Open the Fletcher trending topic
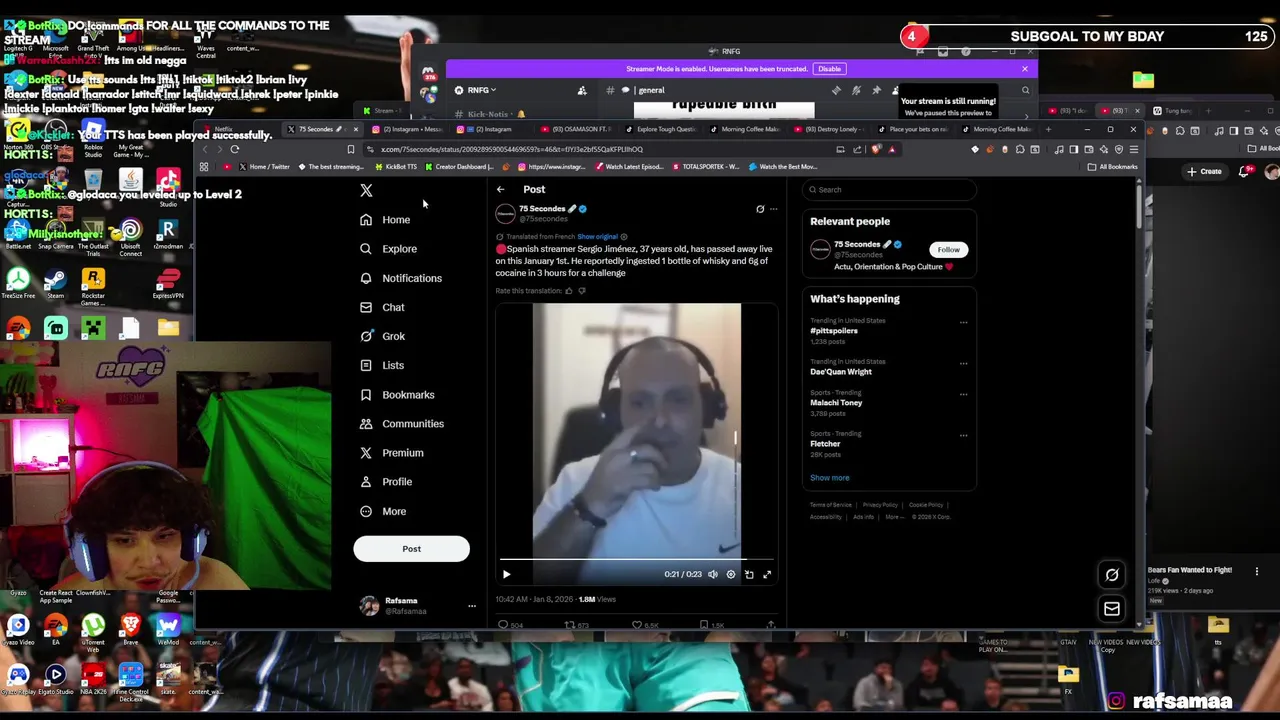This screenshot has width=1280, height=720. (825, 444)
